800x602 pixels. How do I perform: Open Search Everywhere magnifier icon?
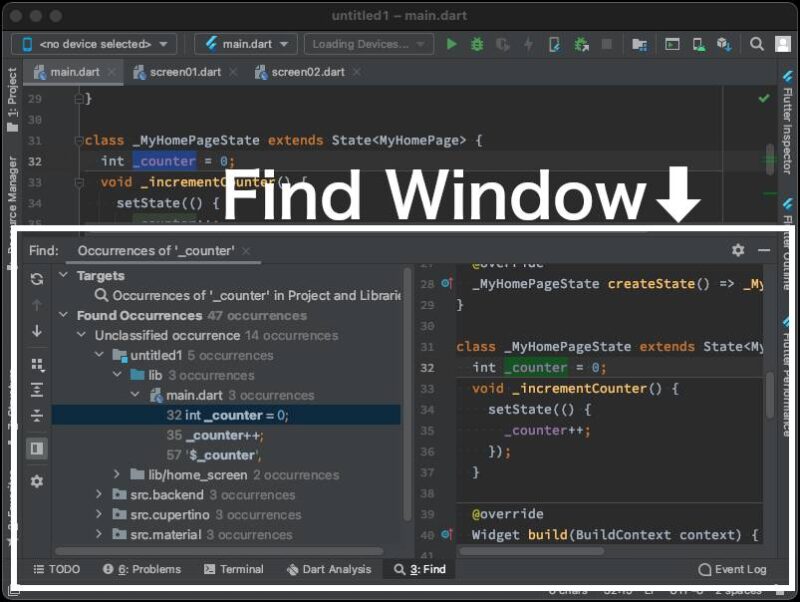pyautogui.click(x=757, y=44)
